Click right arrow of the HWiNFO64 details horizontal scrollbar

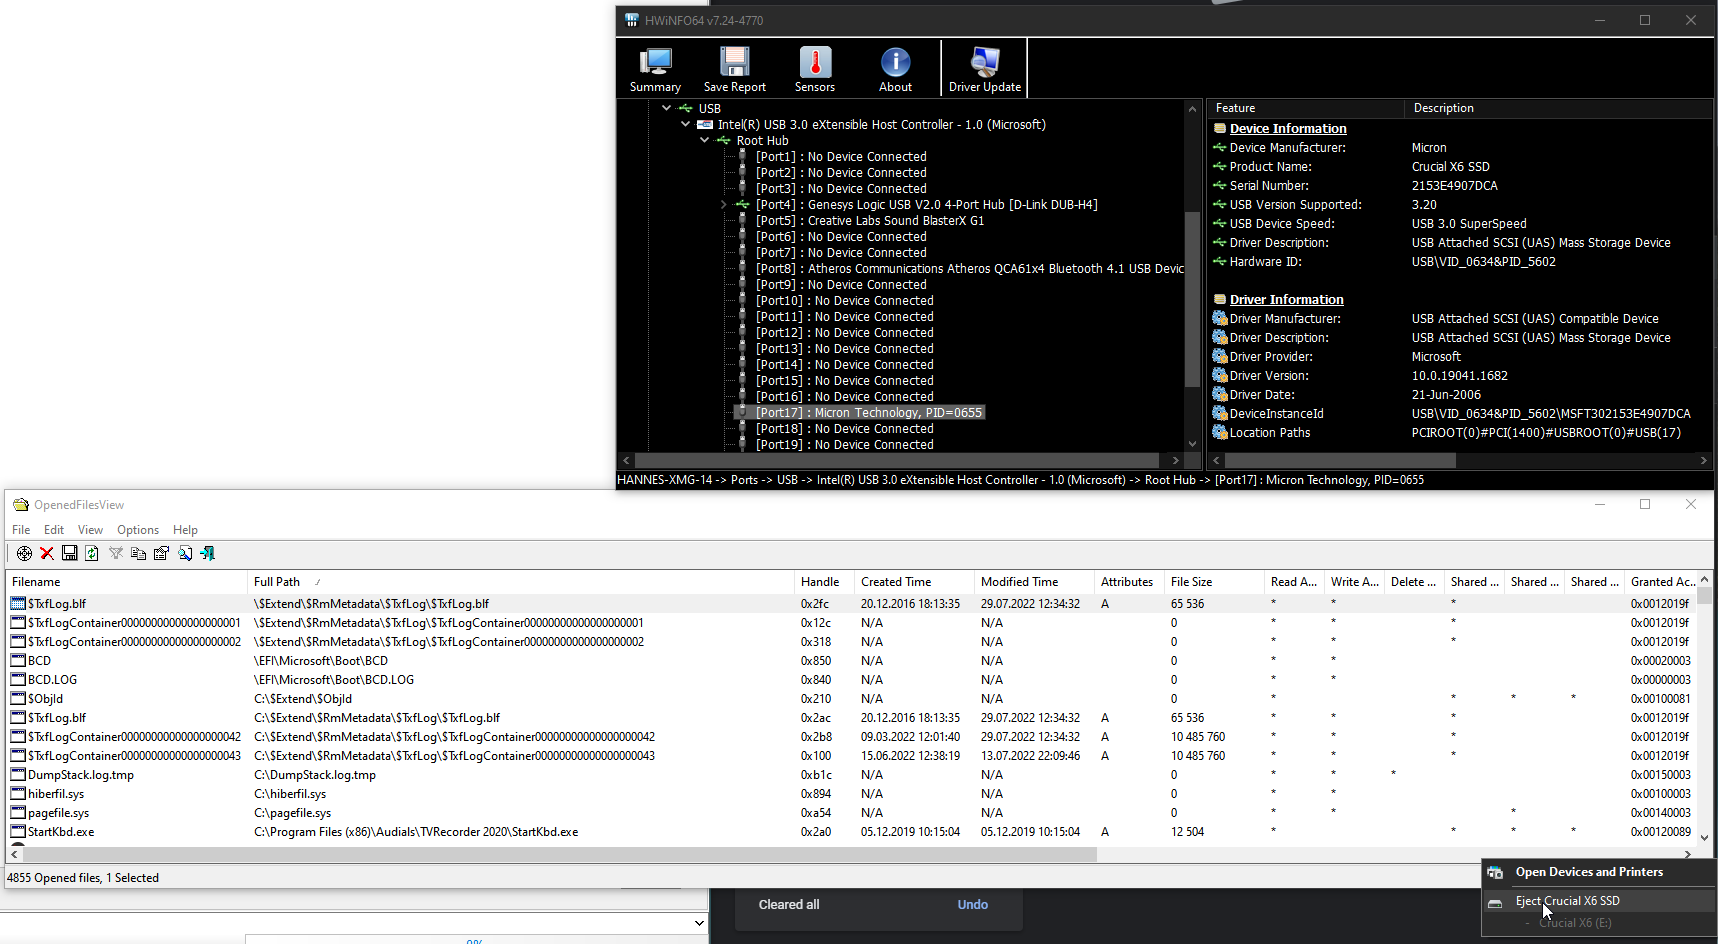[x=1704, y=461]
